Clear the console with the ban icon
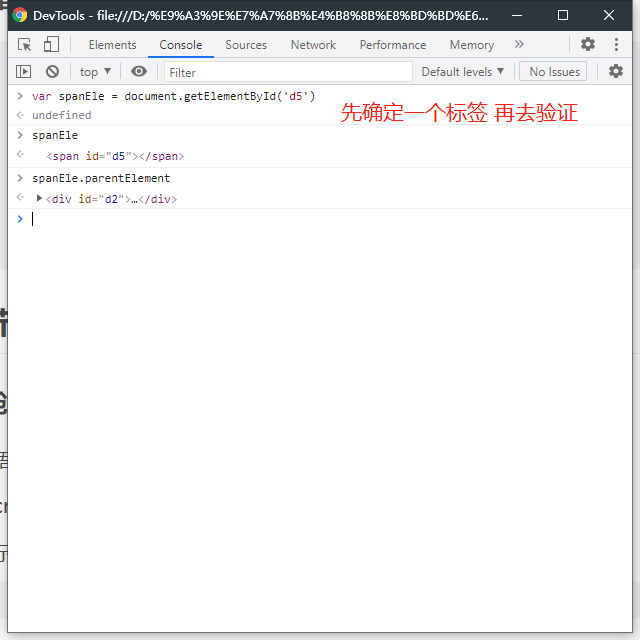The width and height of the screenshot is (640, 640). pos(52,72)
